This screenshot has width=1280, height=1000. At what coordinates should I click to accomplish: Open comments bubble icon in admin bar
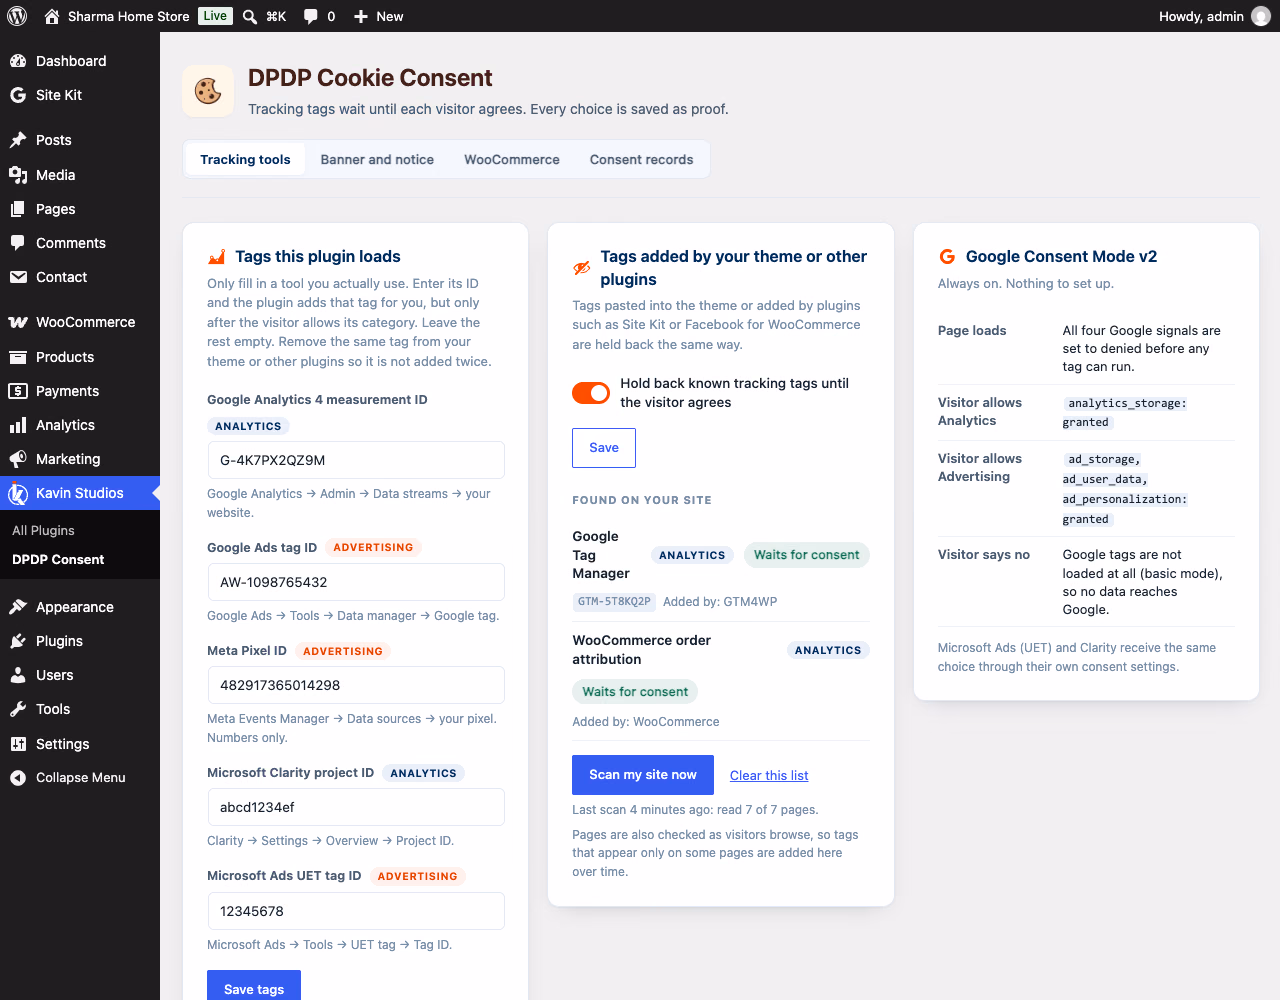coord(311,16)
